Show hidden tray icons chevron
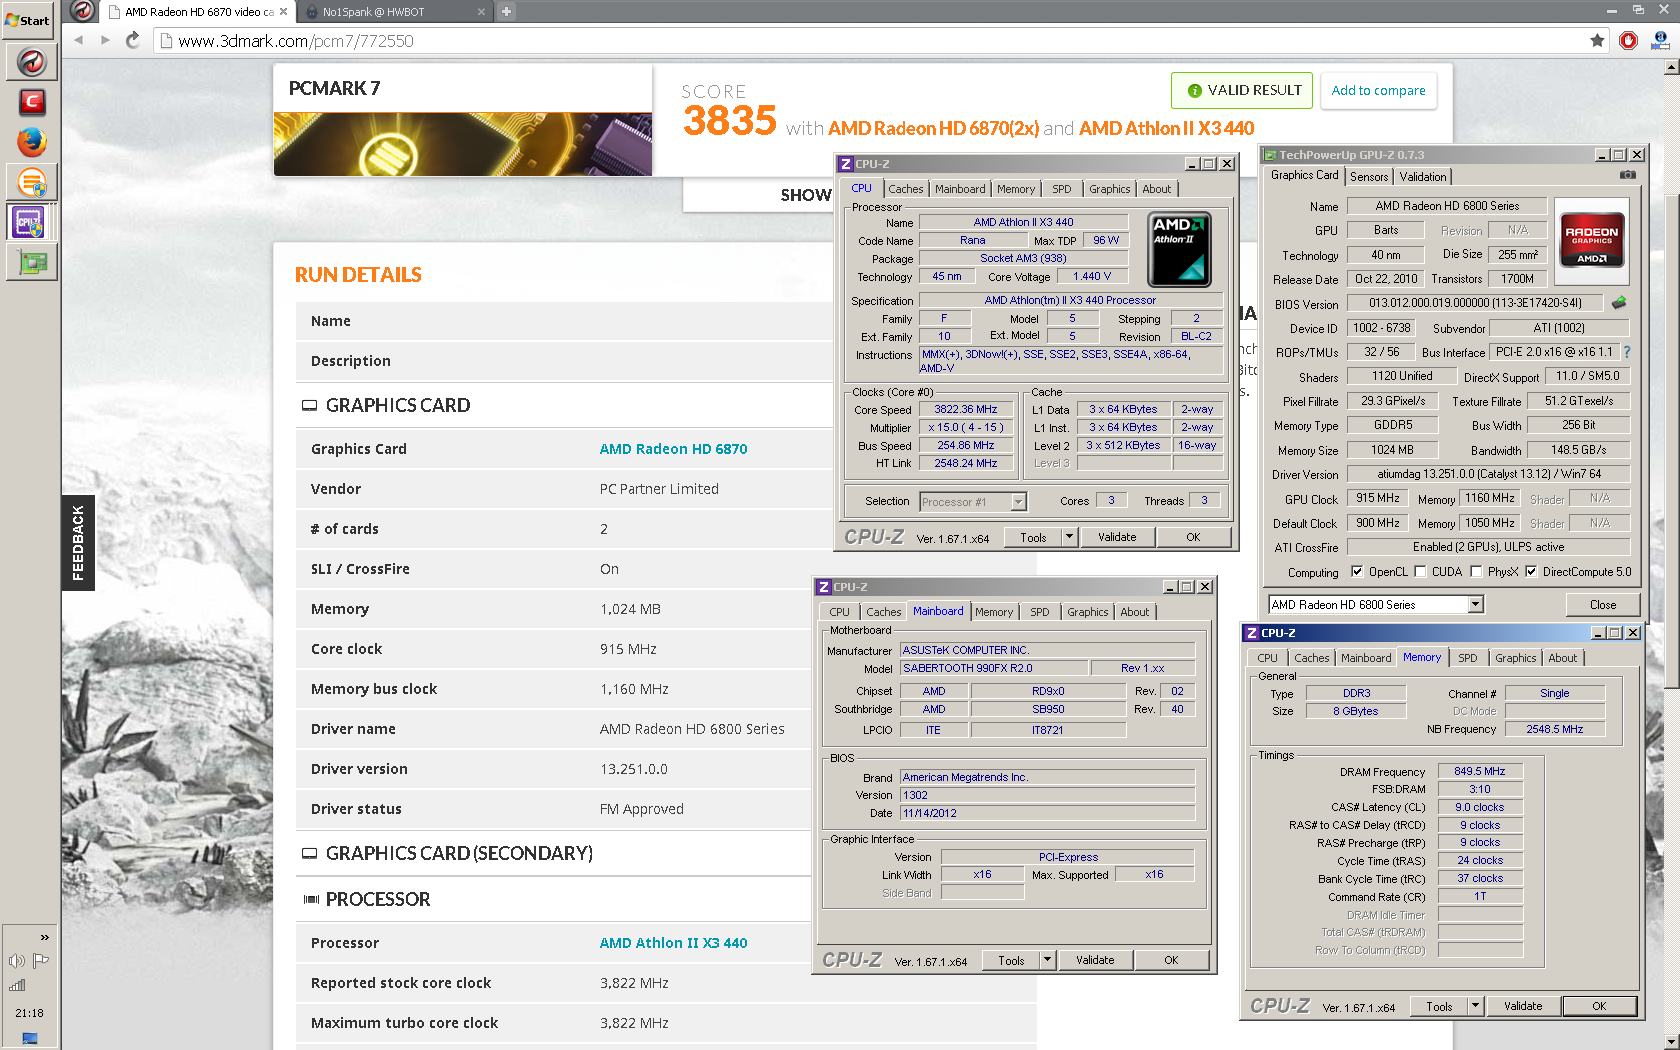Viewport: 1680px width, 1050px height. pos(44,937)
